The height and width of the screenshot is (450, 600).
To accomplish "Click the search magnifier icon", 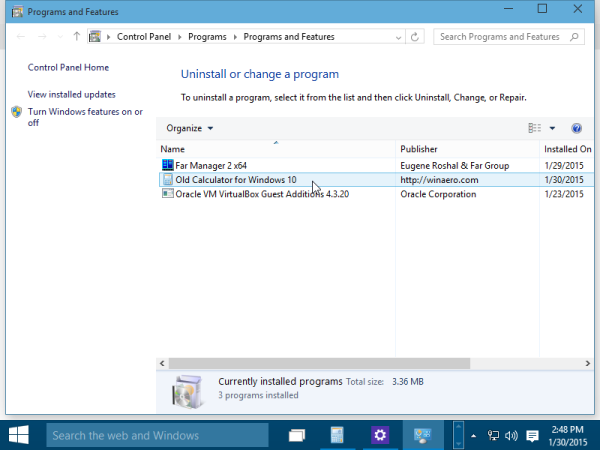I will click(x=574, y=37).
